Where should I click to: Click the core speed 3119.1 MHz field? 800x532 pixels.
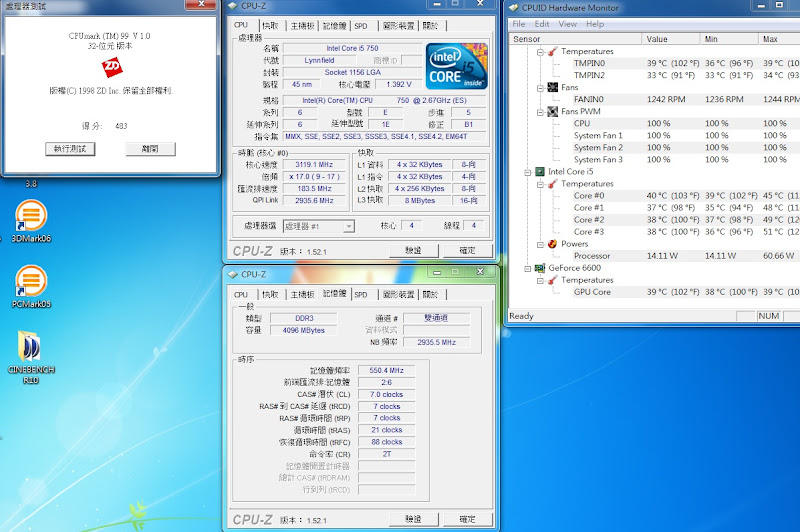tap(314, 165)
